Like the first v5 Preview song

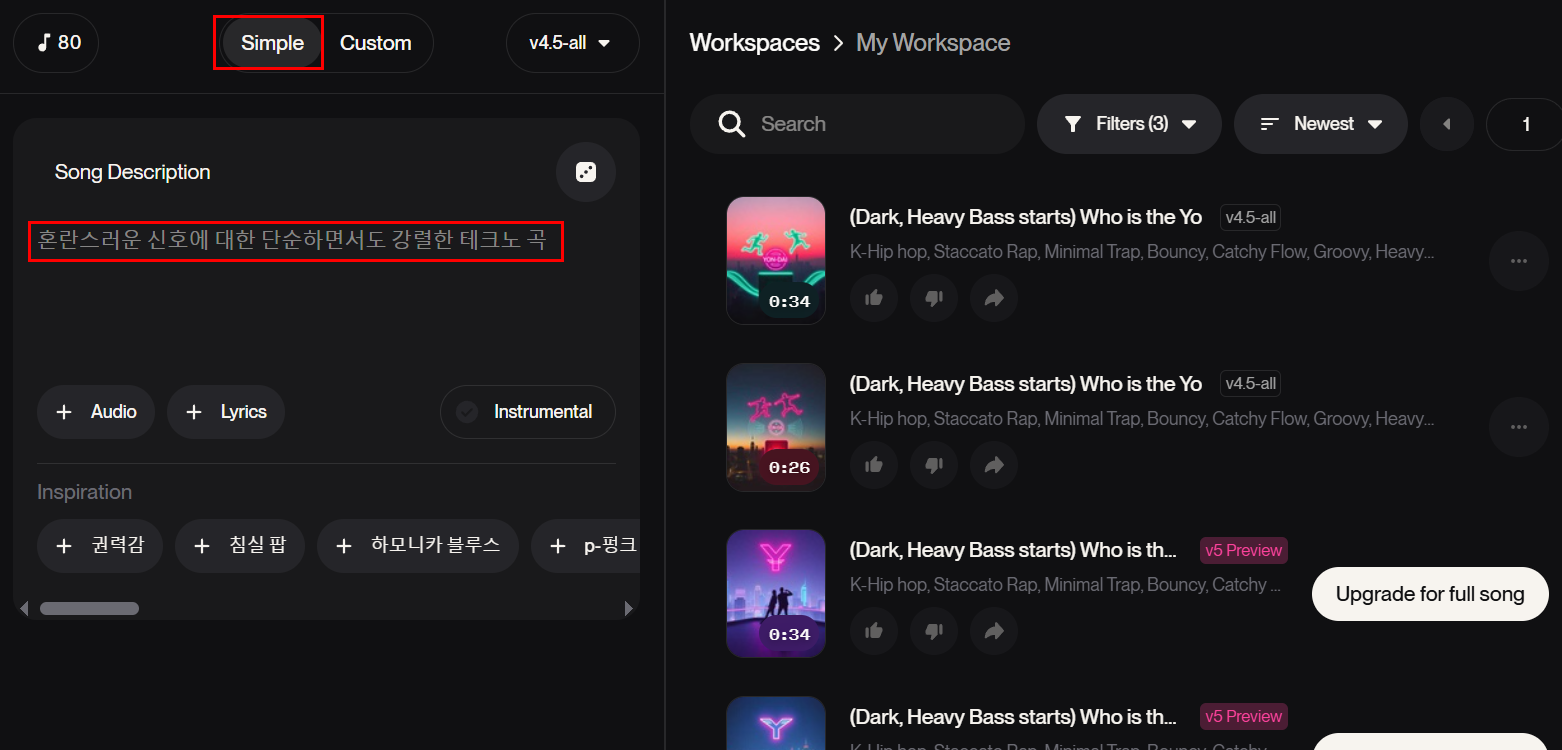point(874,631)
